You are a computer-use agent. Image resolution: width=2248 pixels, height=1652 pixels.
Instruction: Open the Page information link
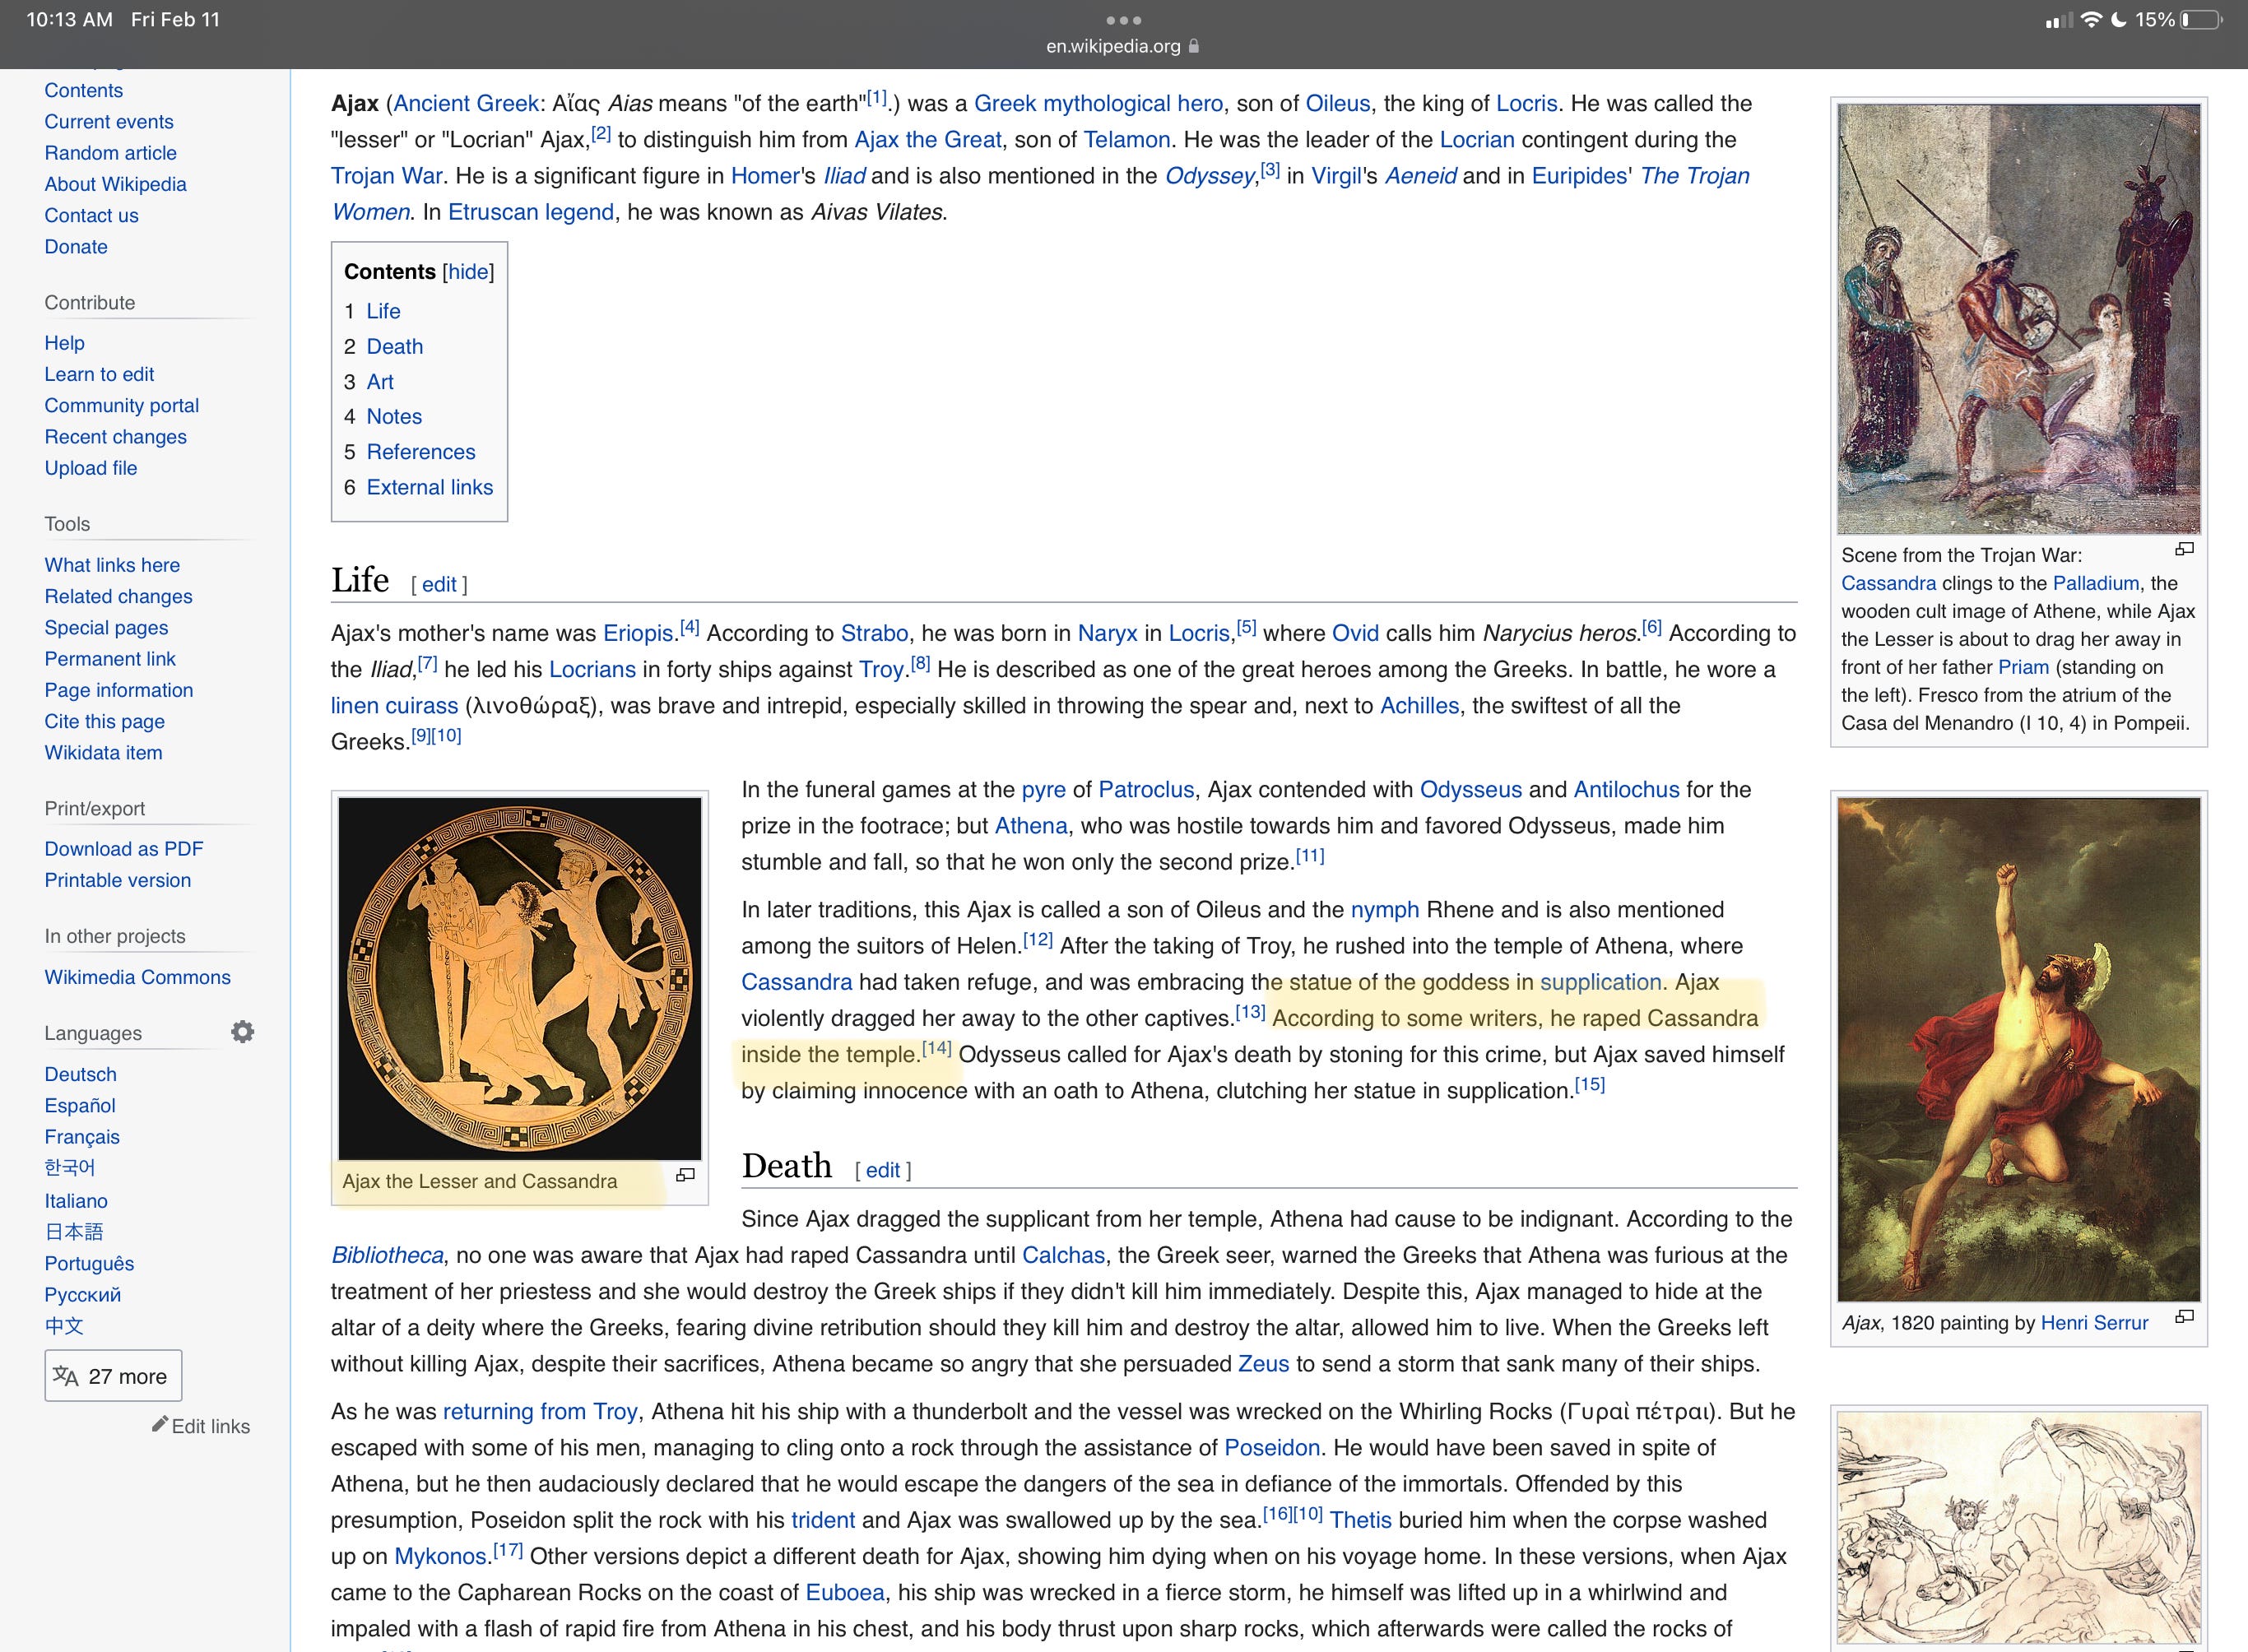pyautogui.click(x=119, y=690)
